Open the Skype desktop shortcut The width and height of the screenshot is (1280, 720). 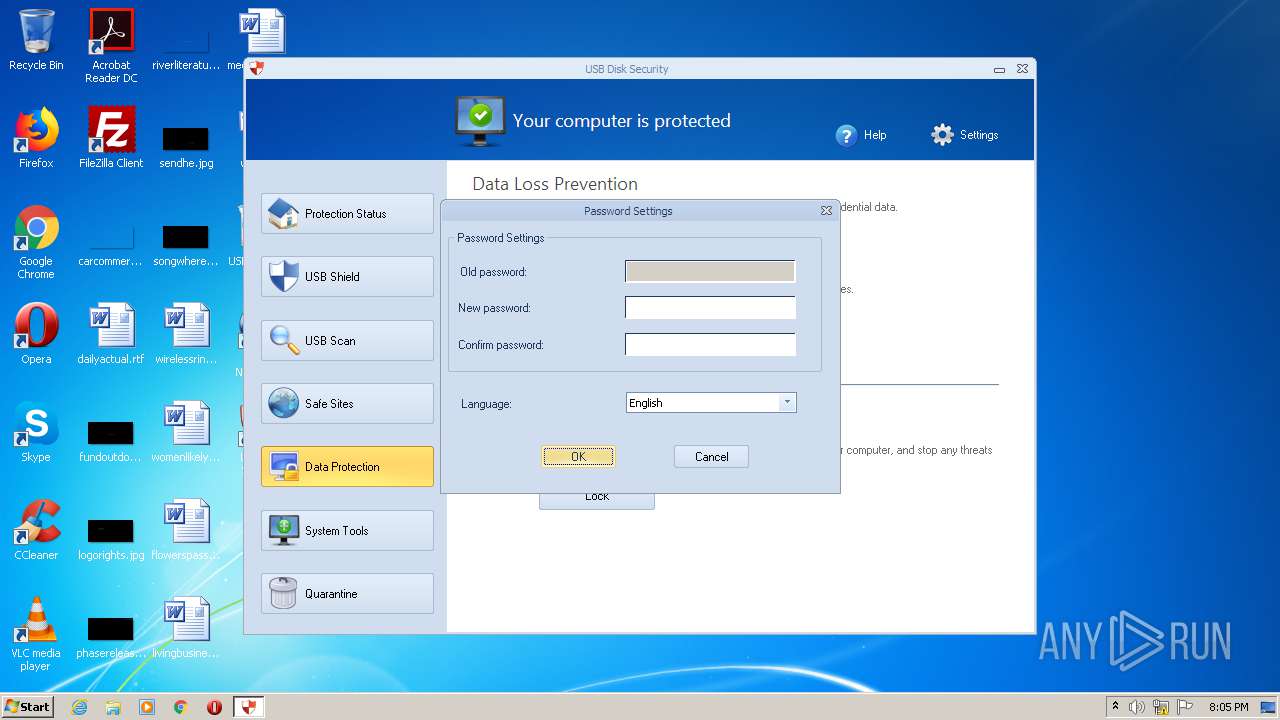tap(36, 432)
